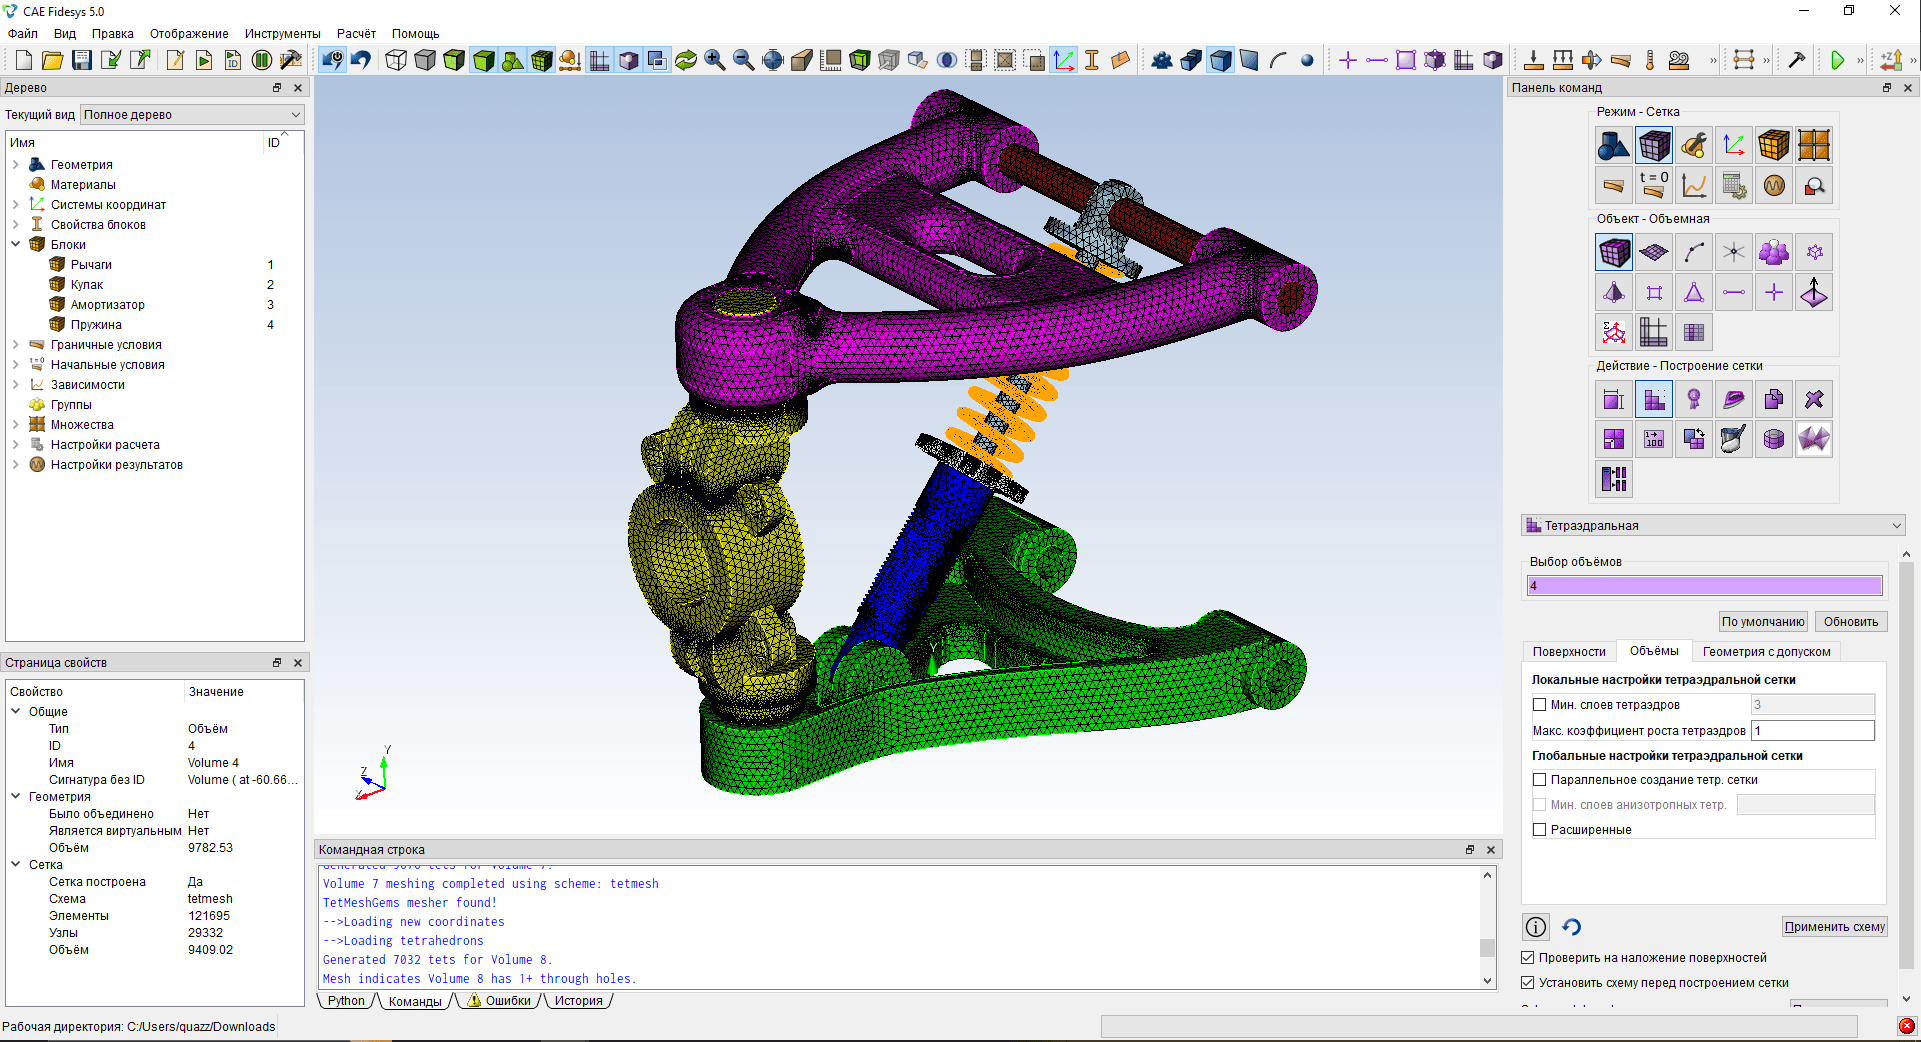Click the reset arrow icon beside info

click(1572, 927)
